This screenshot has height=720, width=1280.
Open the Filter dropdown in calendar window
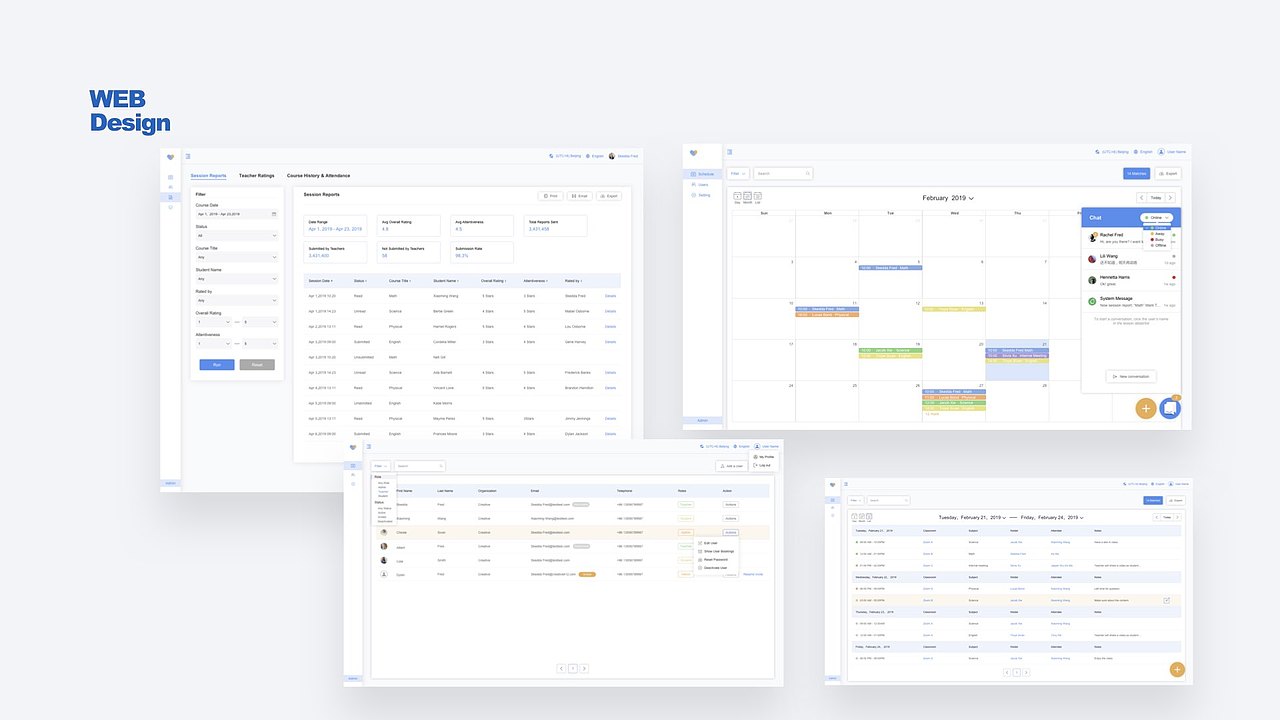pos(738,174)
